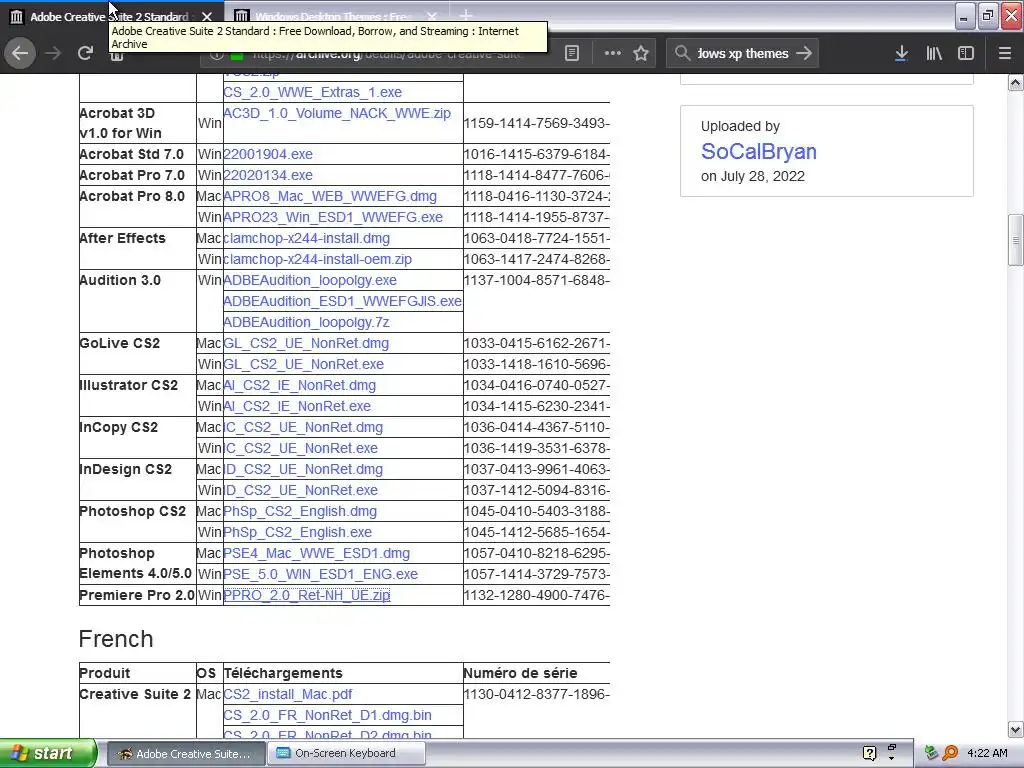Click the search magnifier icon in search box
1024x768 pixels.
pyautogui.click(x=682, y=53)
